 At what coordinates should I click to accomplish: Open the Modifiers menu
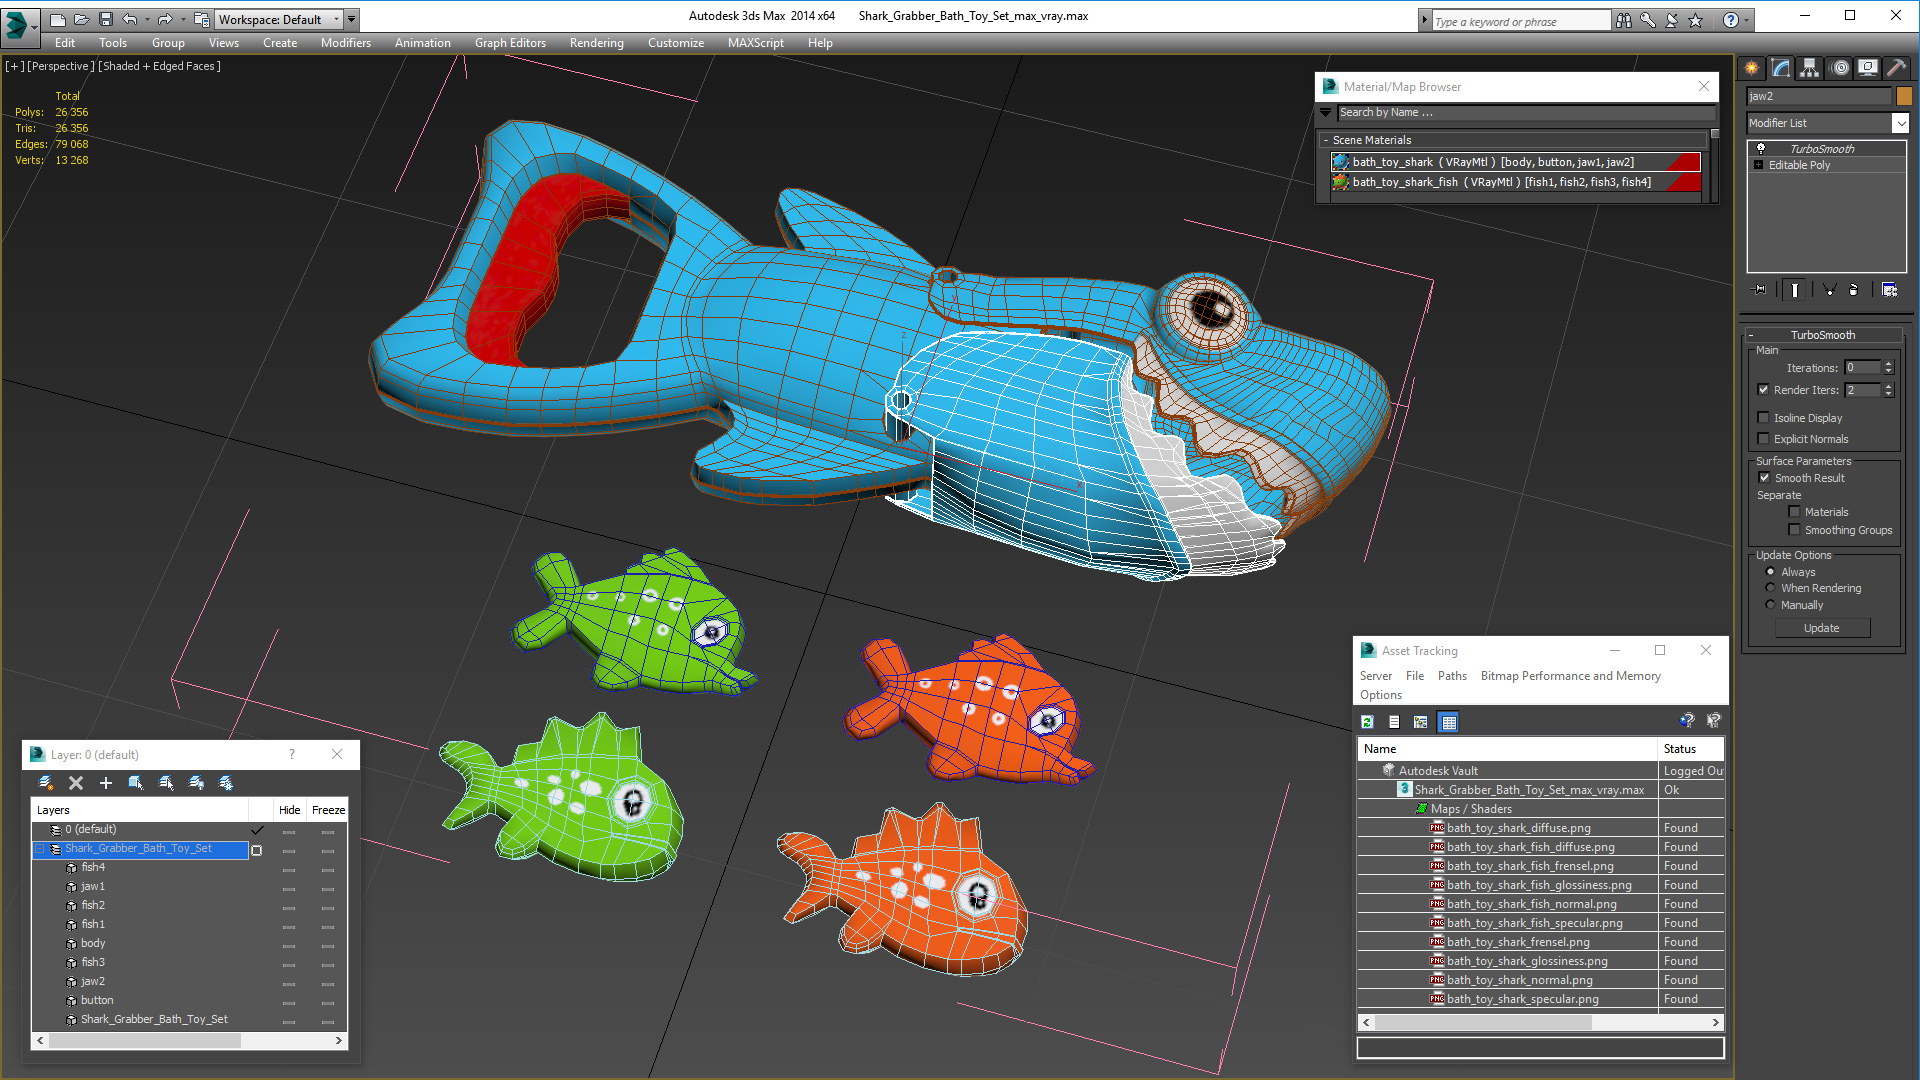point(345,43)
